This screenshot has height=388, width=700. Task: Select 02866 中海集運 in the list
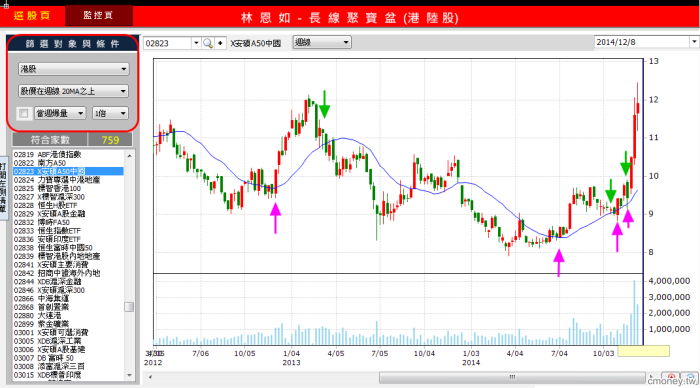[68, 299]
